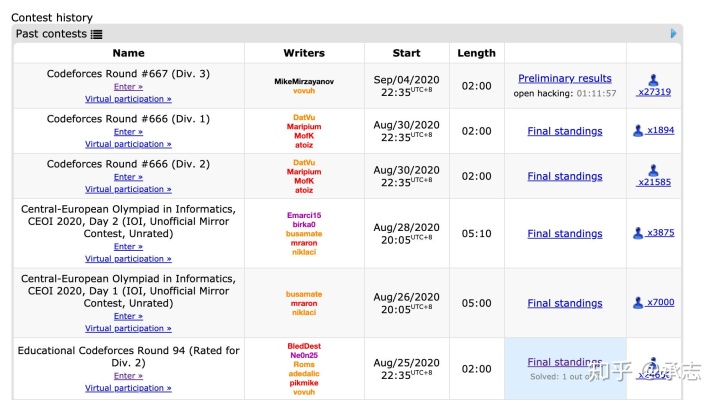Start Virtual participation for Round #666 Div. 1
This screenshot has width=720, height=400.
click(x=128, y=144)
